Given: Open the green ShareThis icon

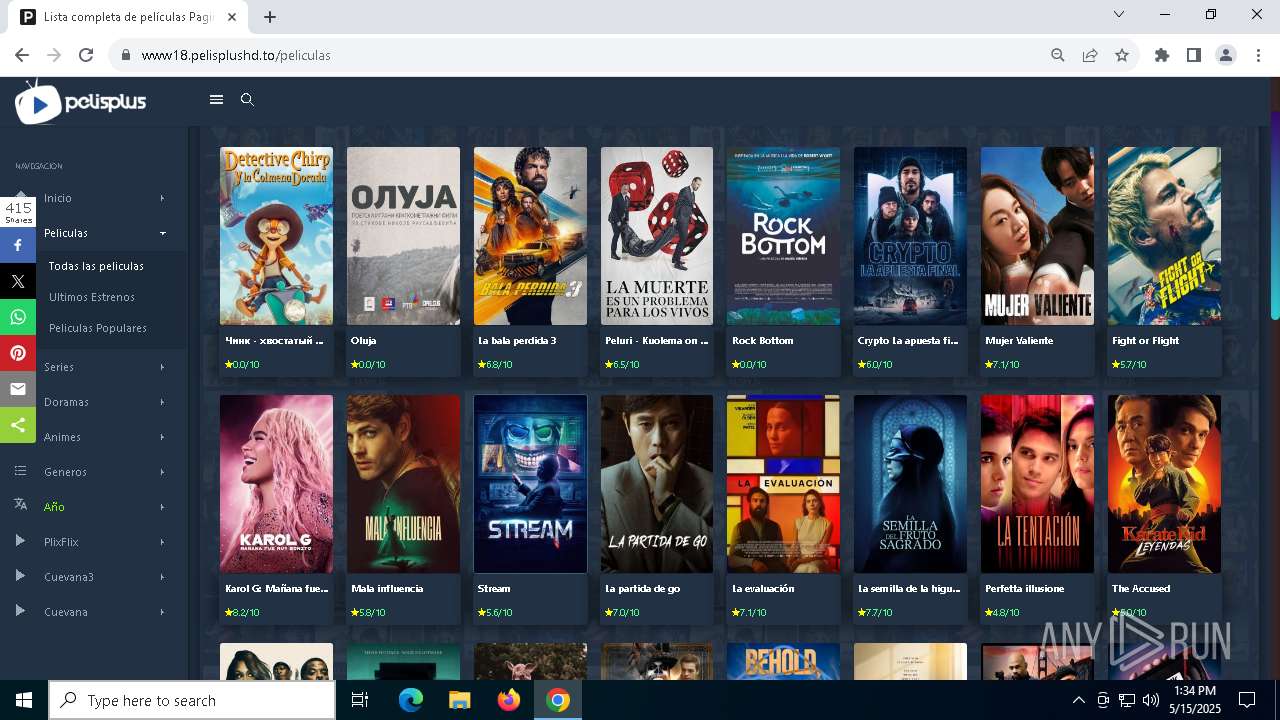Looking at the screenshot, I should tap(17, 425).
